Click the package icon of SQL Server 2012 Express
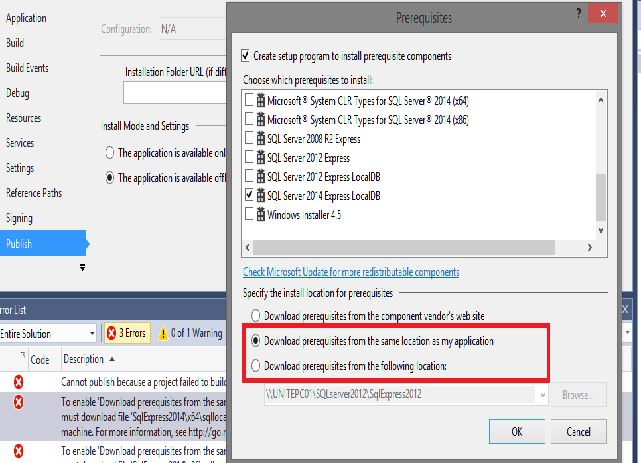The width and height of the screenshot is (641, 463). (x=261, y=157)
